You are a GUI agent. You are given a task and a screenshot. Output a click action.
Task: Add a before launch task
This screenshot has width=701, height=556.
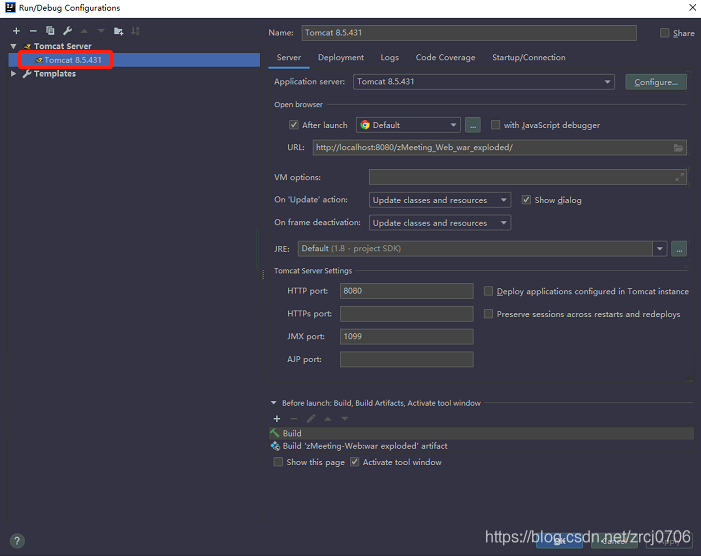(277, 419)
